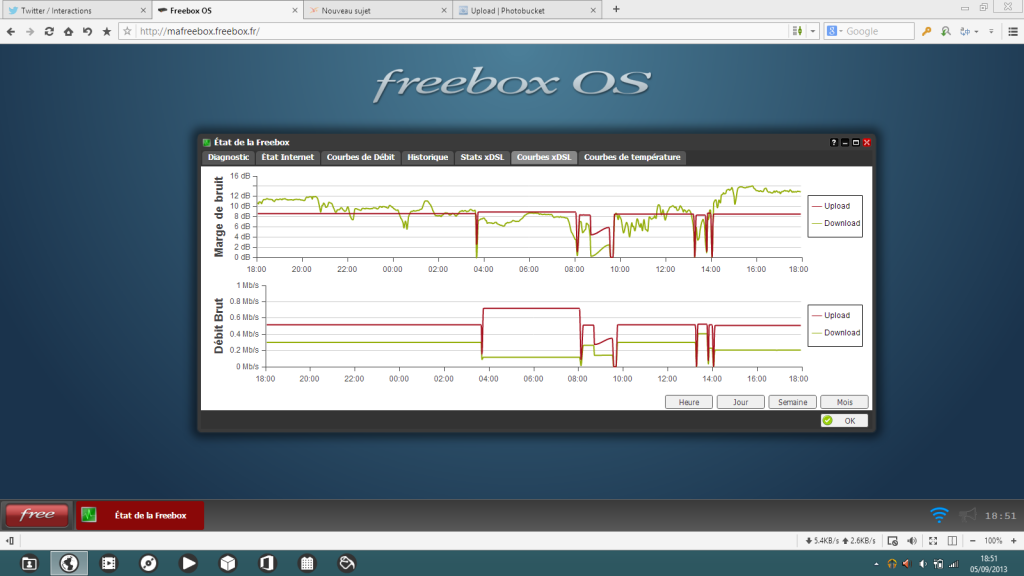Open the browser main menu icon
Image resolution: width=1024 pixels, height=576 pixels.
(x=1013, y=31)
